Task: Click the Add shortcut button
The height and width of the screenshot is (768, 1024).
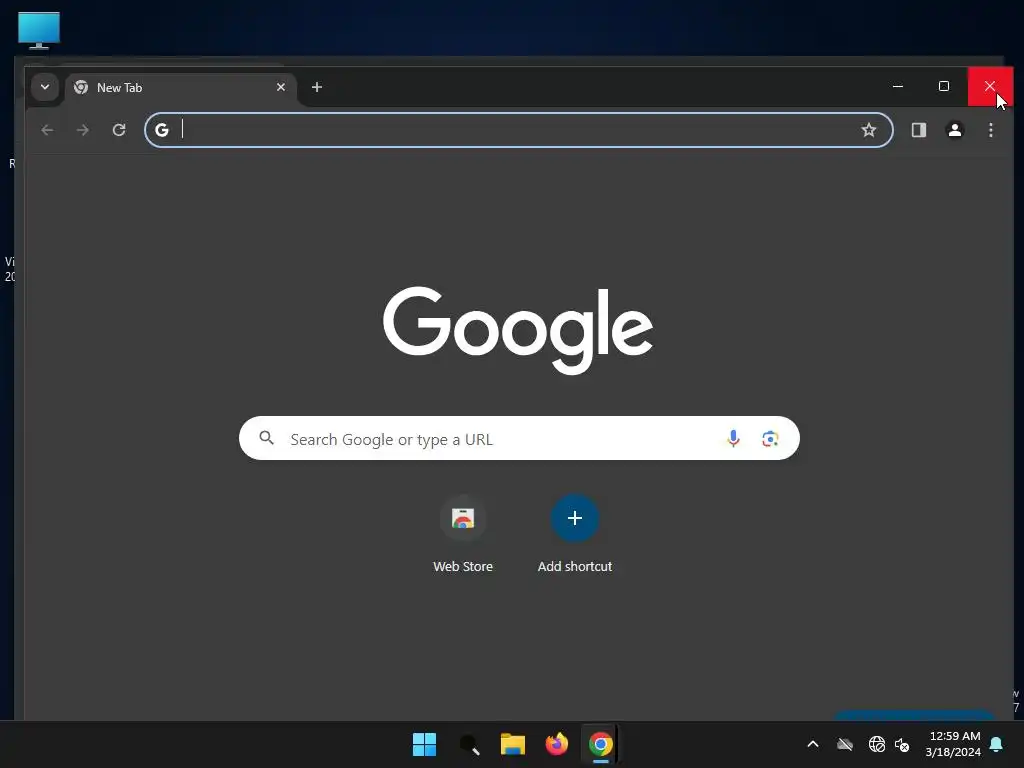Action: pyautogui.click(x=575, y=535)
